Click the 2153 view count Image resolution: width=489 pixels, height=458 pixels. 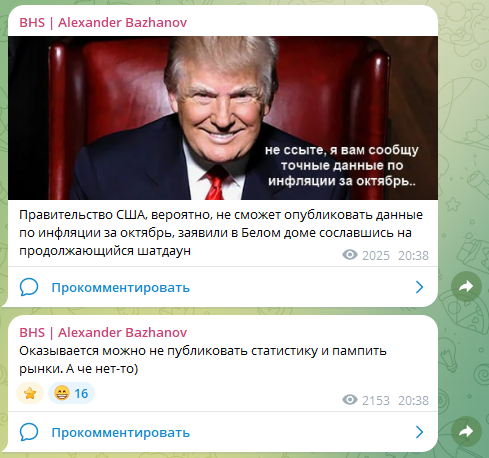click(376, 400)
